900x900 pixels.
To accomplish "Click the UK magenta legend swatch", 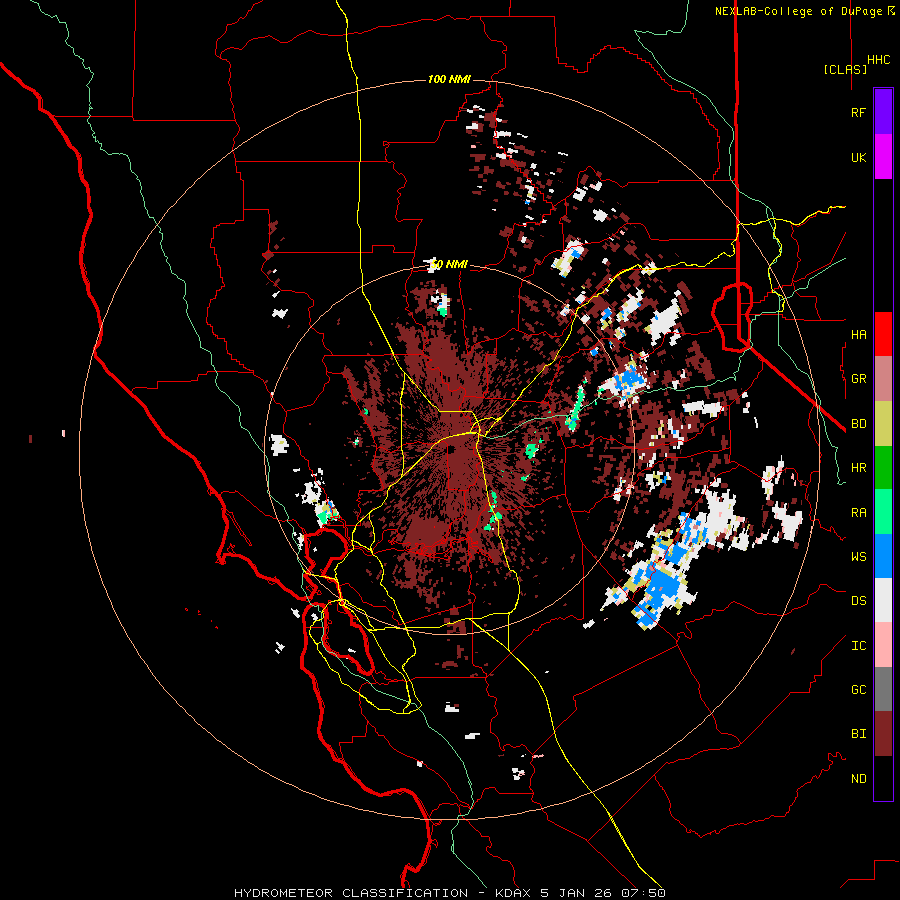I will coord(883,157).
